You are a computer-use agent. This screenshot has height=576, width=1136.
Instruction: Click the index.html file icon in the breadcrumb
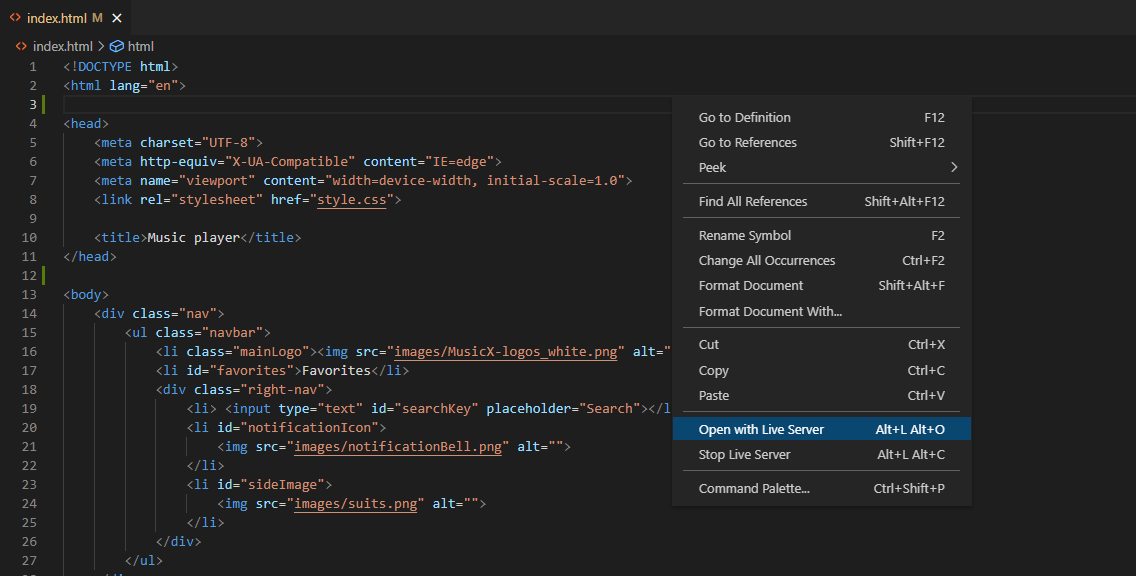pos(21,46)
